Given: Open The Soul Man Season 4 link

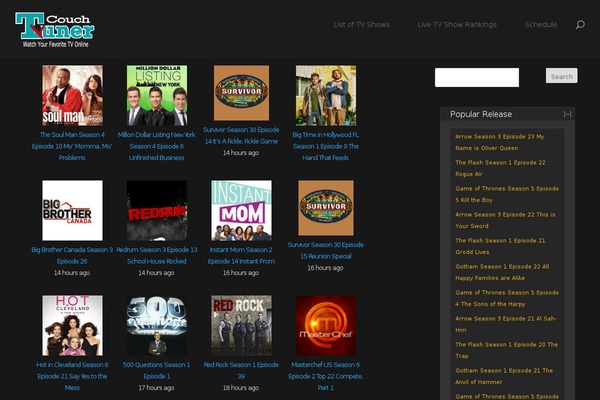Looking at the screenshot, I should tap(72, 146).
